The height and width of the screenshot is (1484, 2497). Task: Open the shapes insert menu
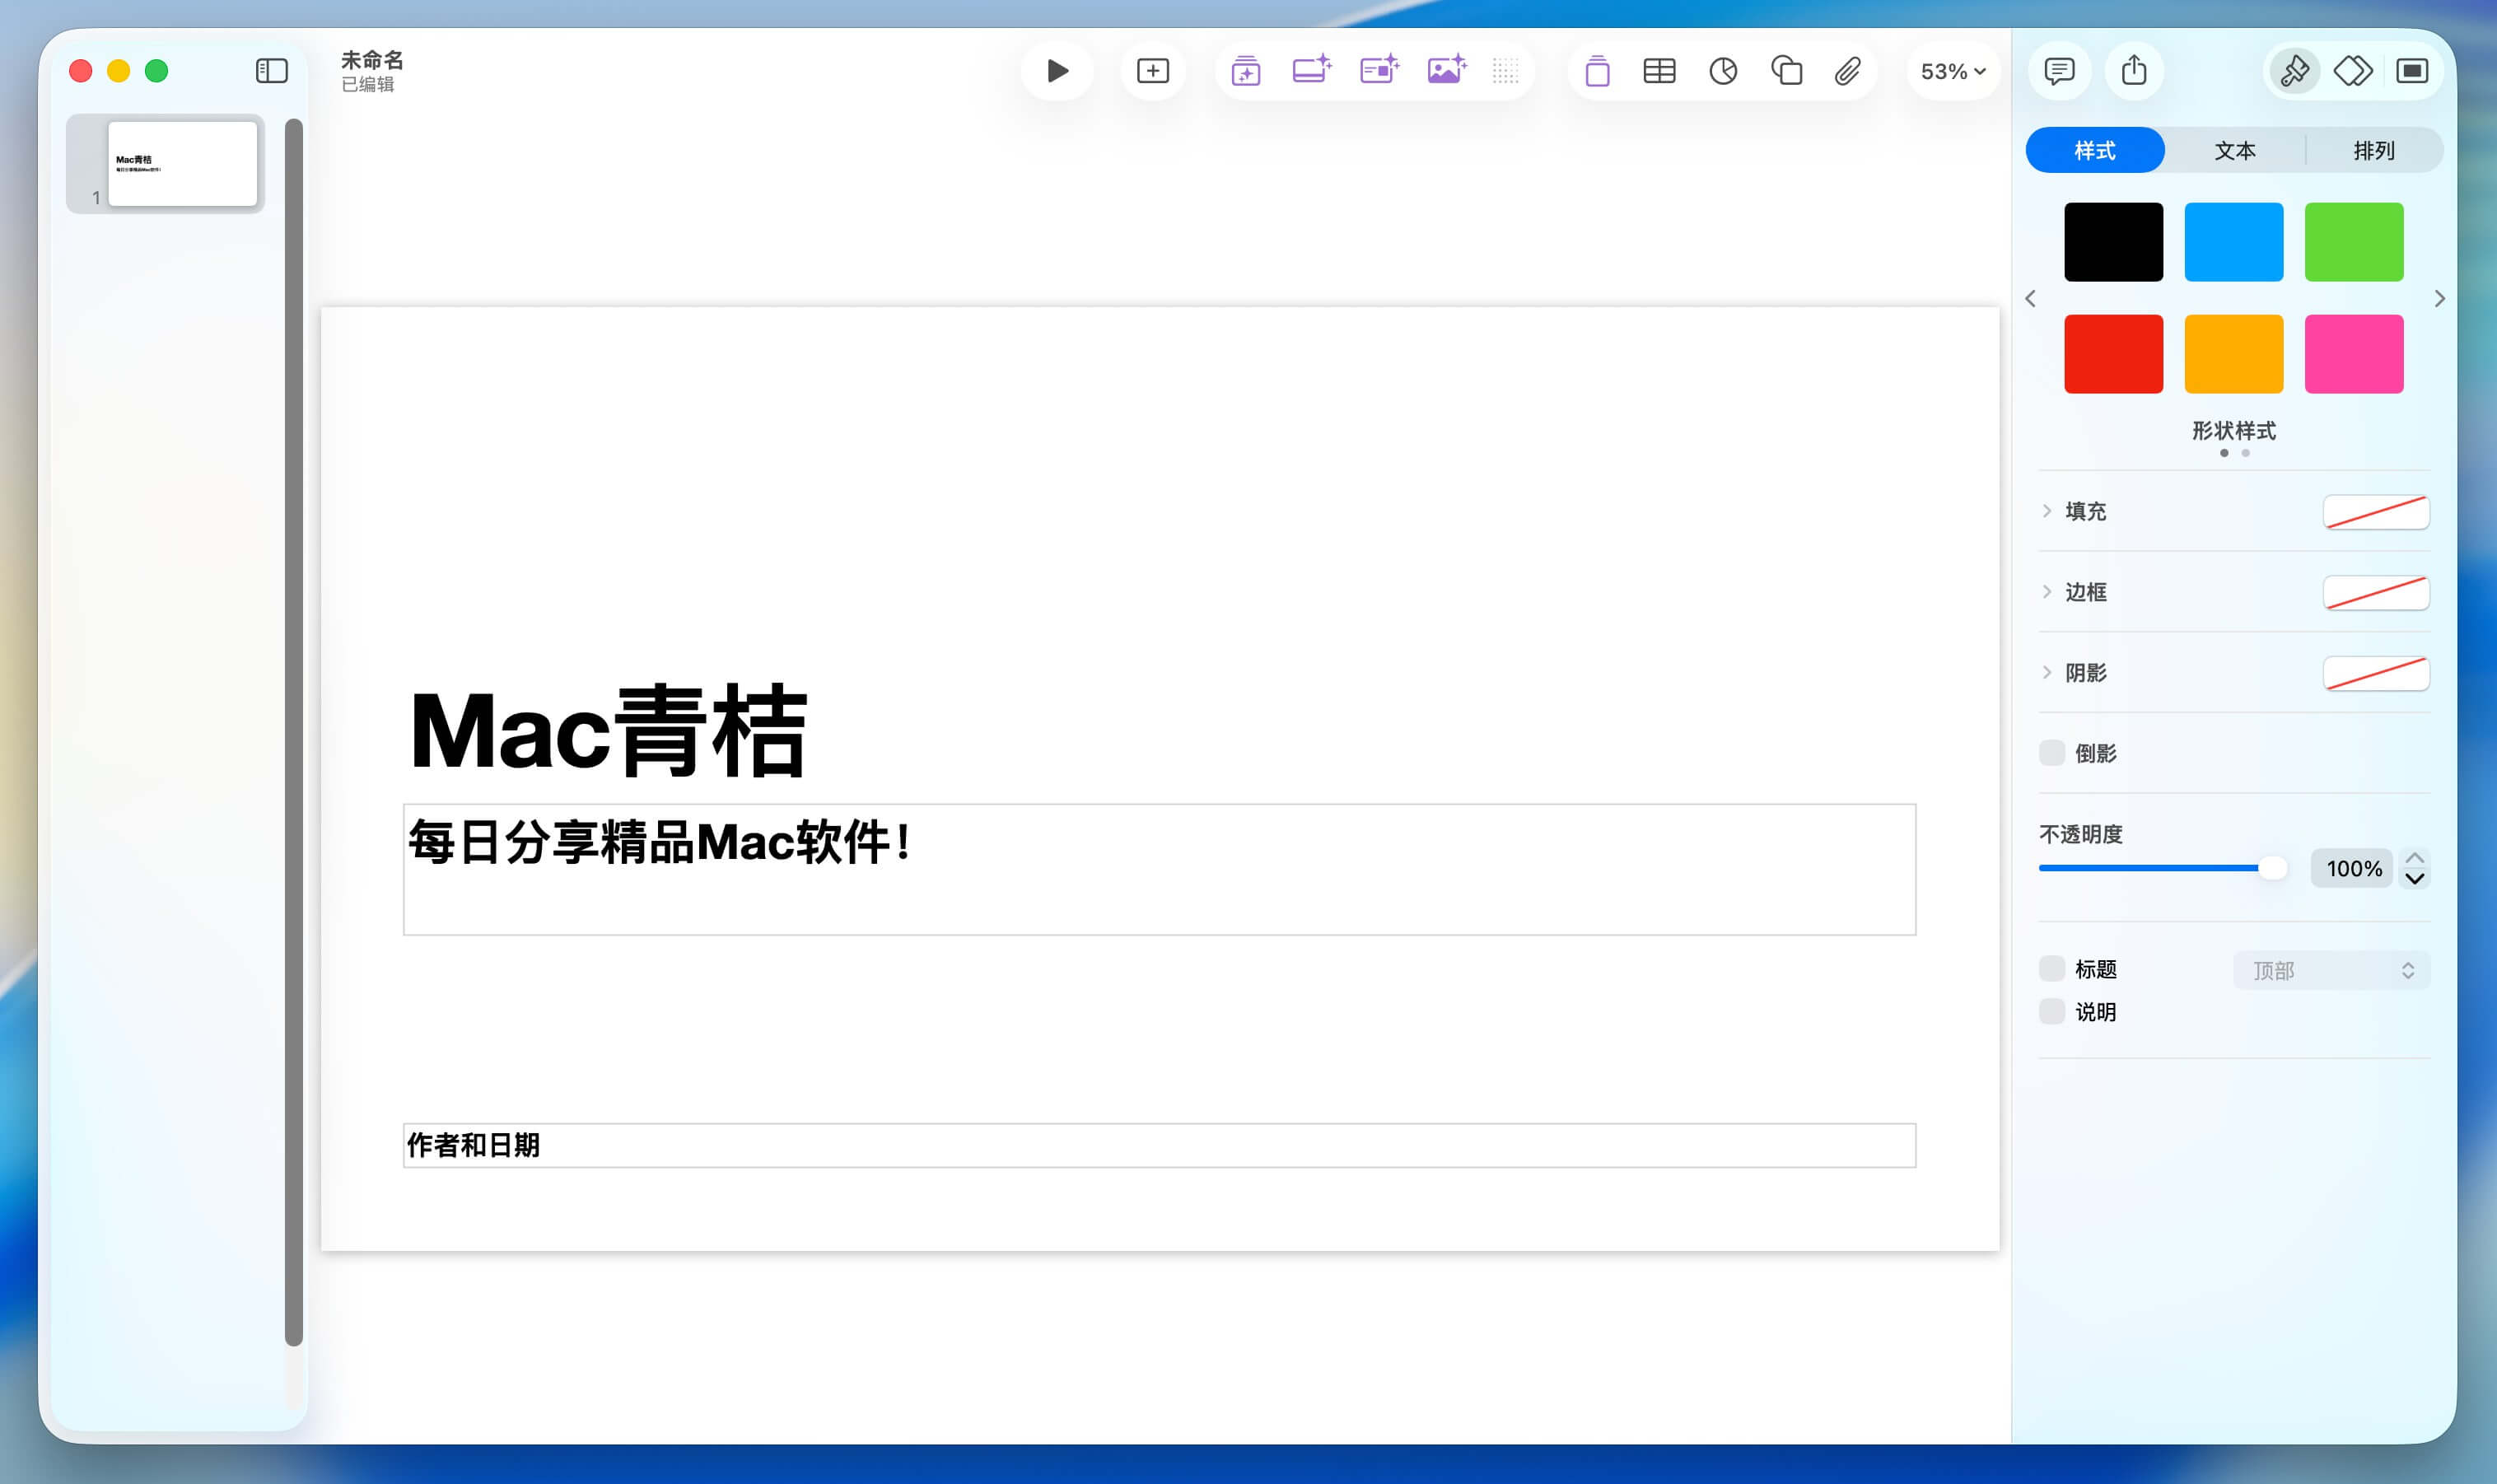1786,71
